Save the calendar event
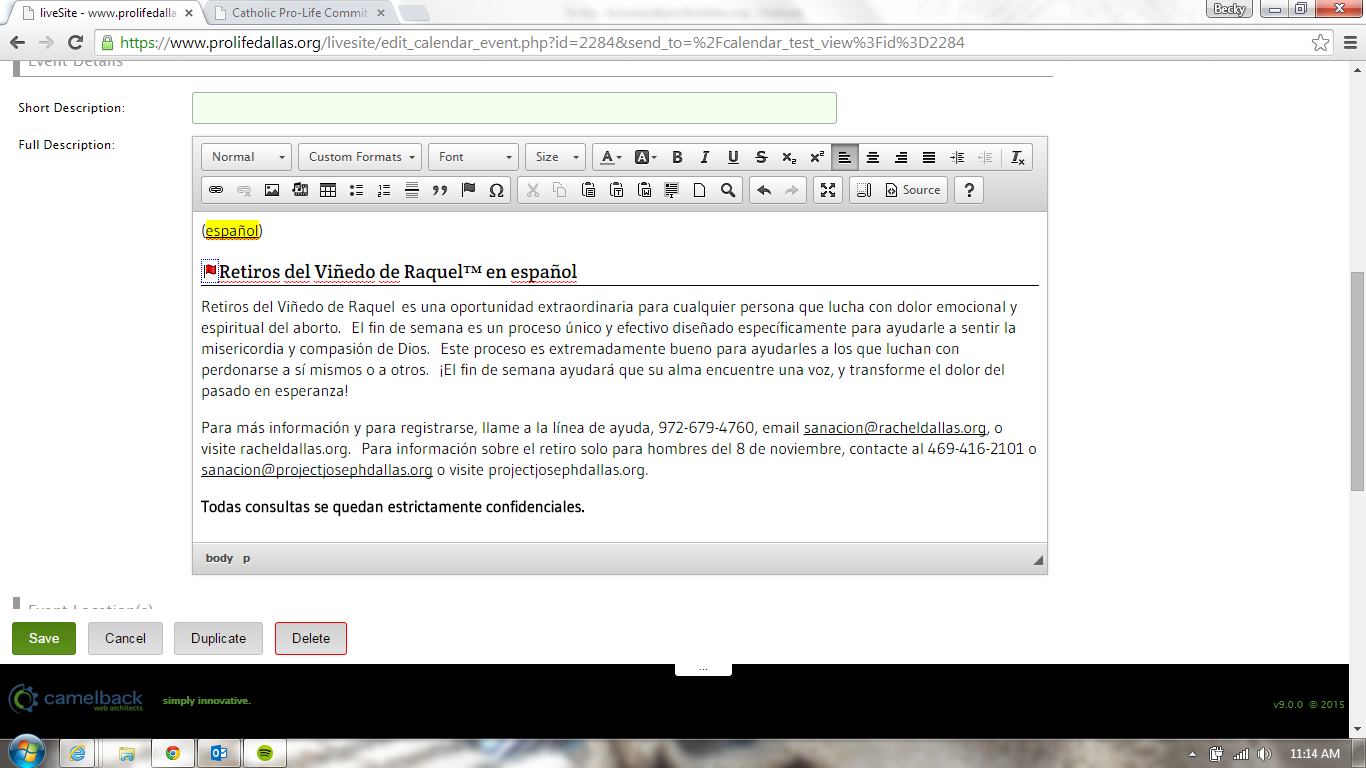 [x=44, y=638]
